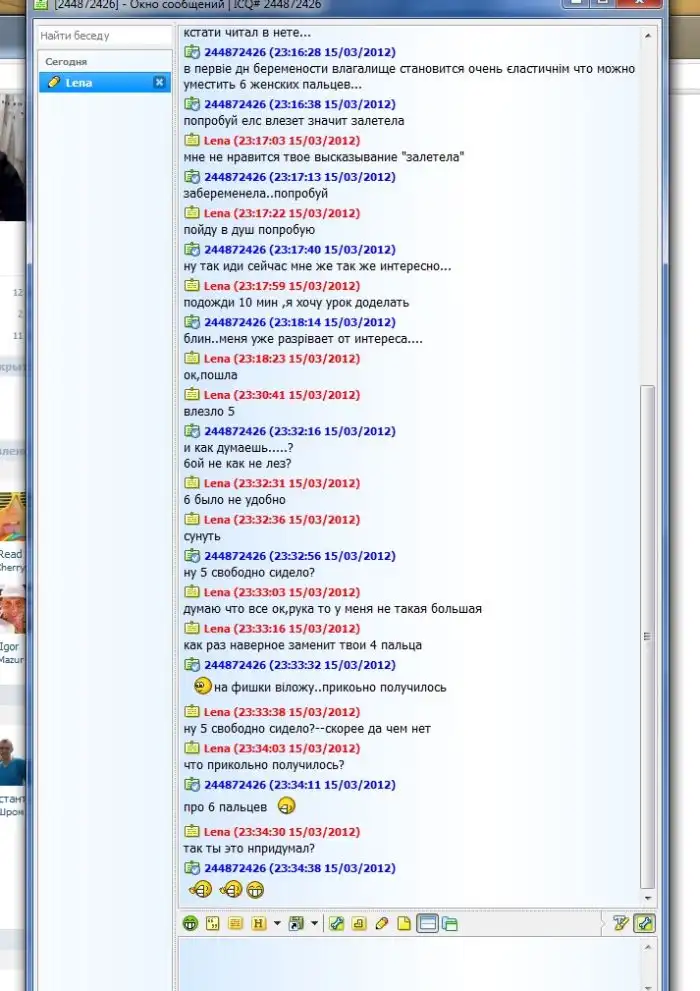Toggle the typing notification icon with pencil

pyautogui.click(x=620, y=923)
